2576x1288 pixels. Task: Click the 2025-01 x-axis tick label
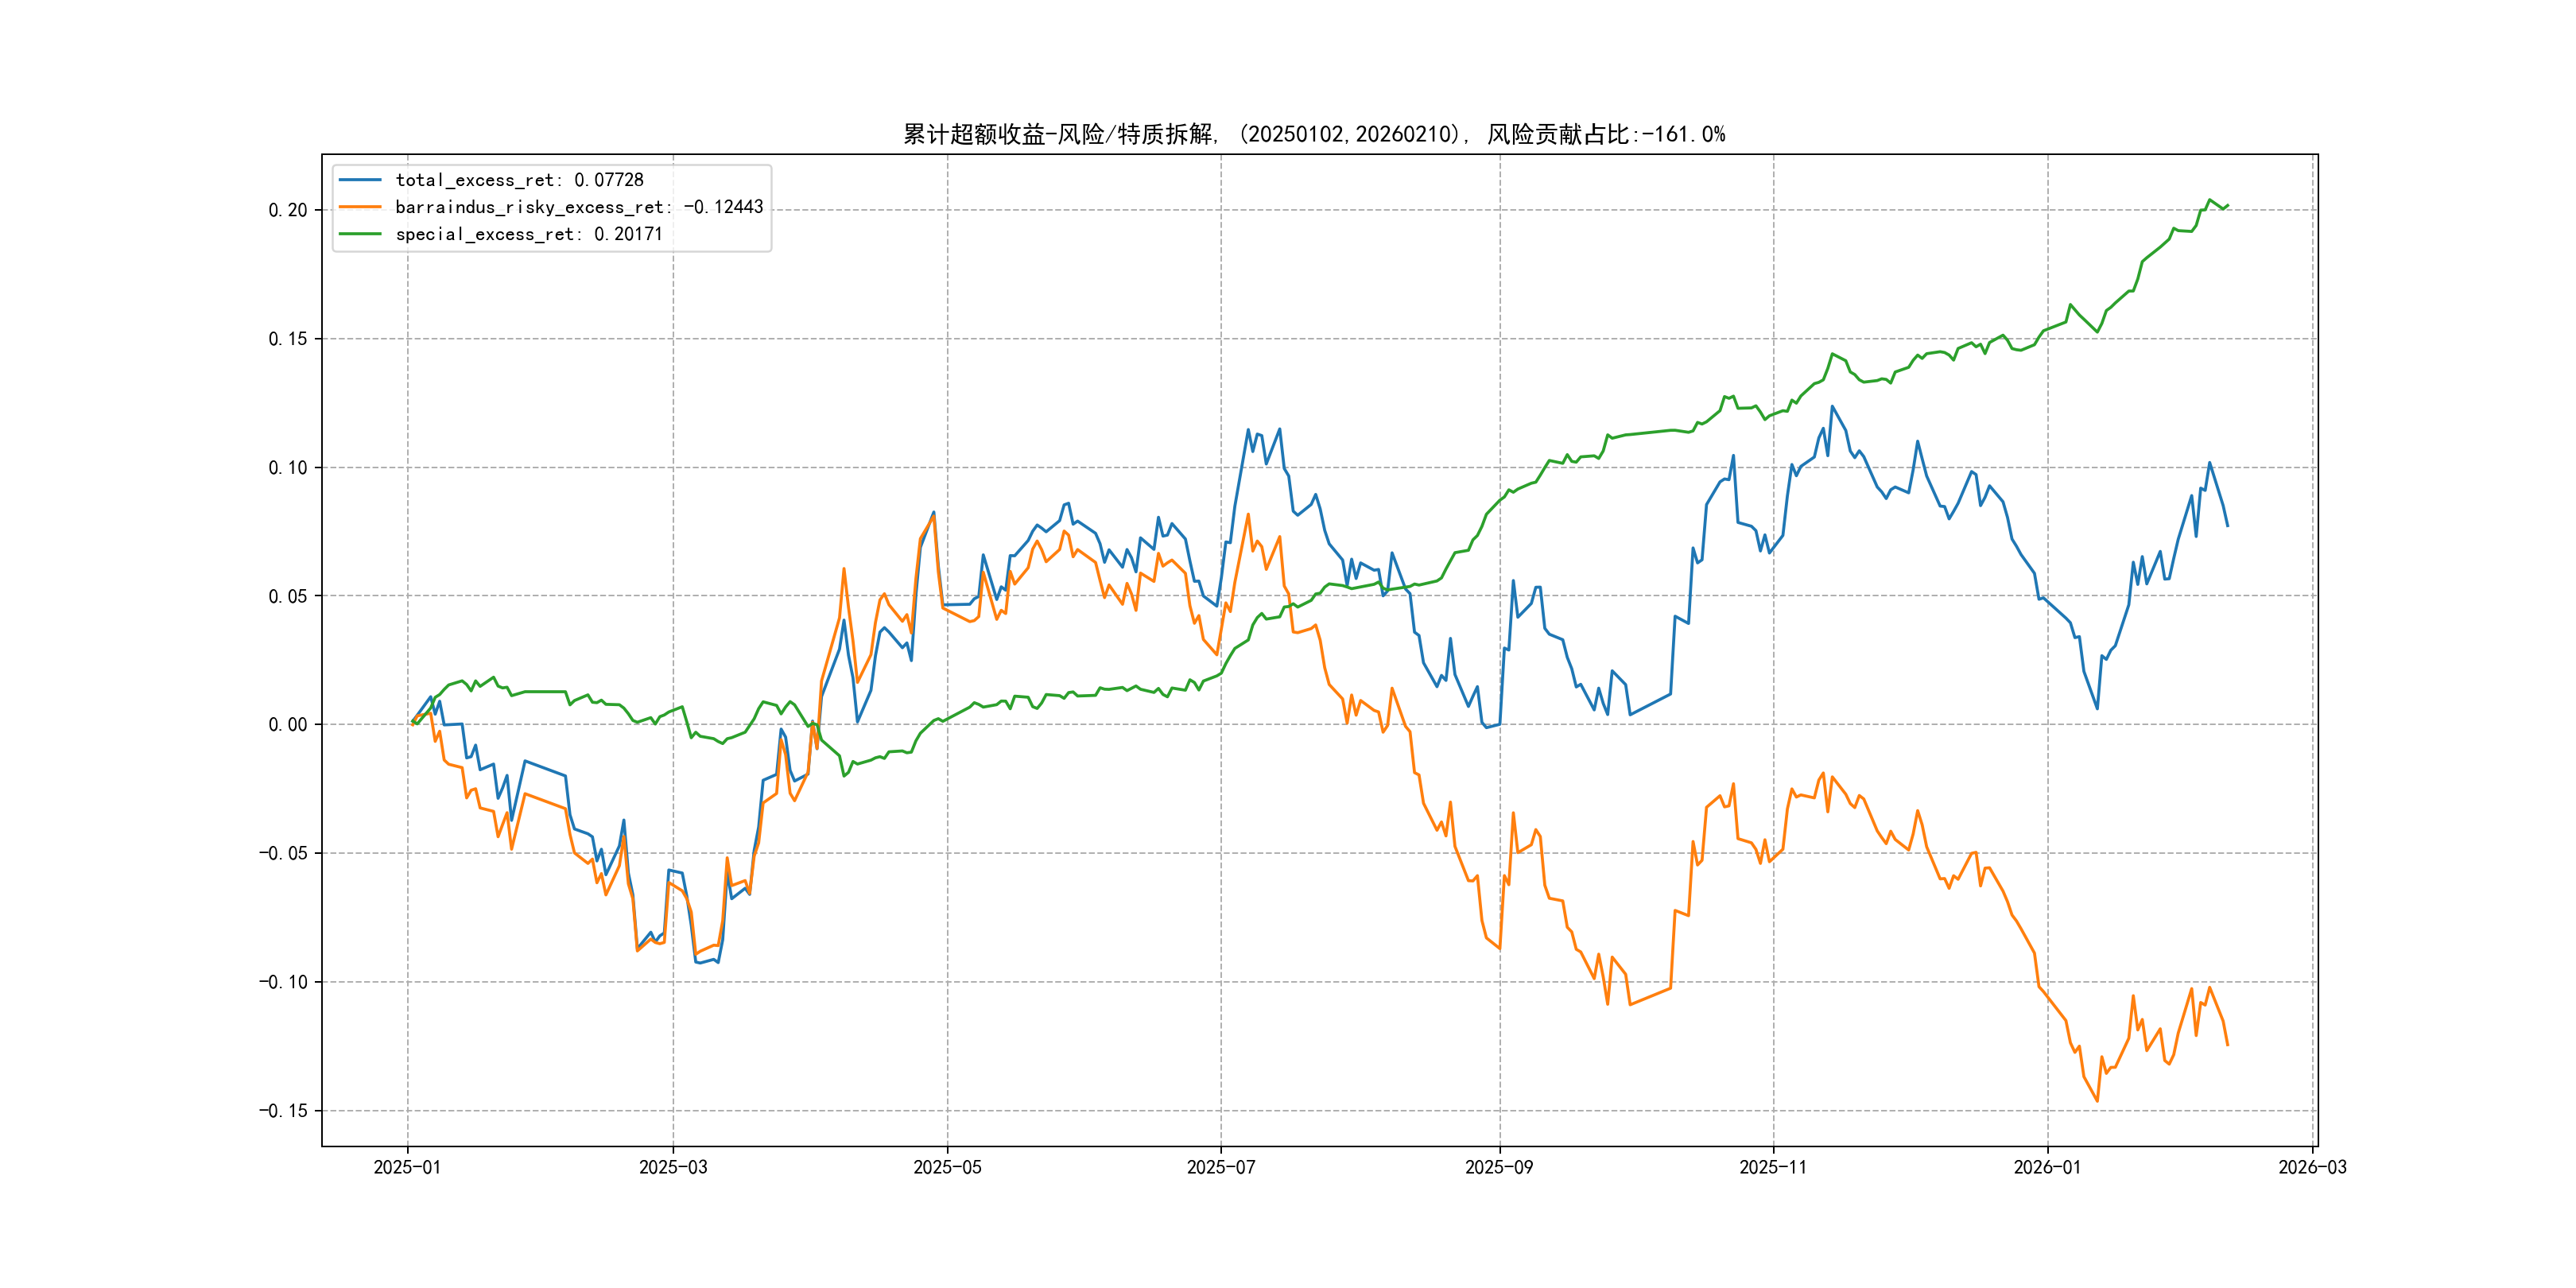407,1167
